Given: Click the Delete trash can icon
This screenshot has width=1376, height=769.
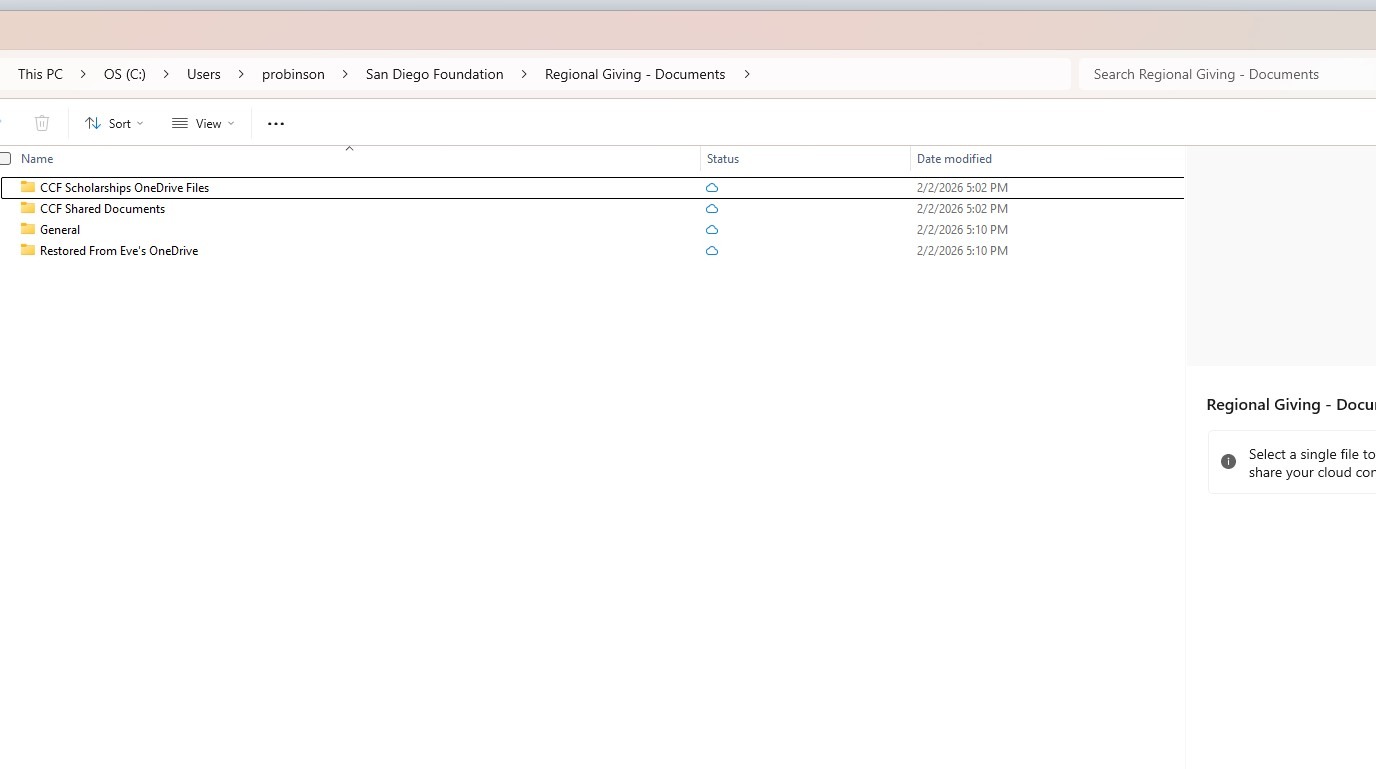Looking at the screenshot, I should [x=42, y=123].
